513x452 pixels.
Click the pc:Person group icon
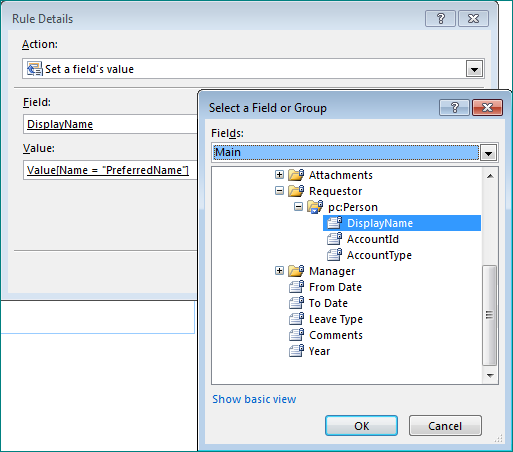tap(315, 207)
